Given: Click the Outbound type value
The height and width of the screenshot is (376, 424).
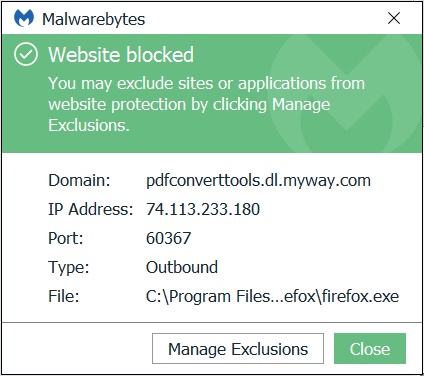Looking at the screenshot, I should [182, 267].
